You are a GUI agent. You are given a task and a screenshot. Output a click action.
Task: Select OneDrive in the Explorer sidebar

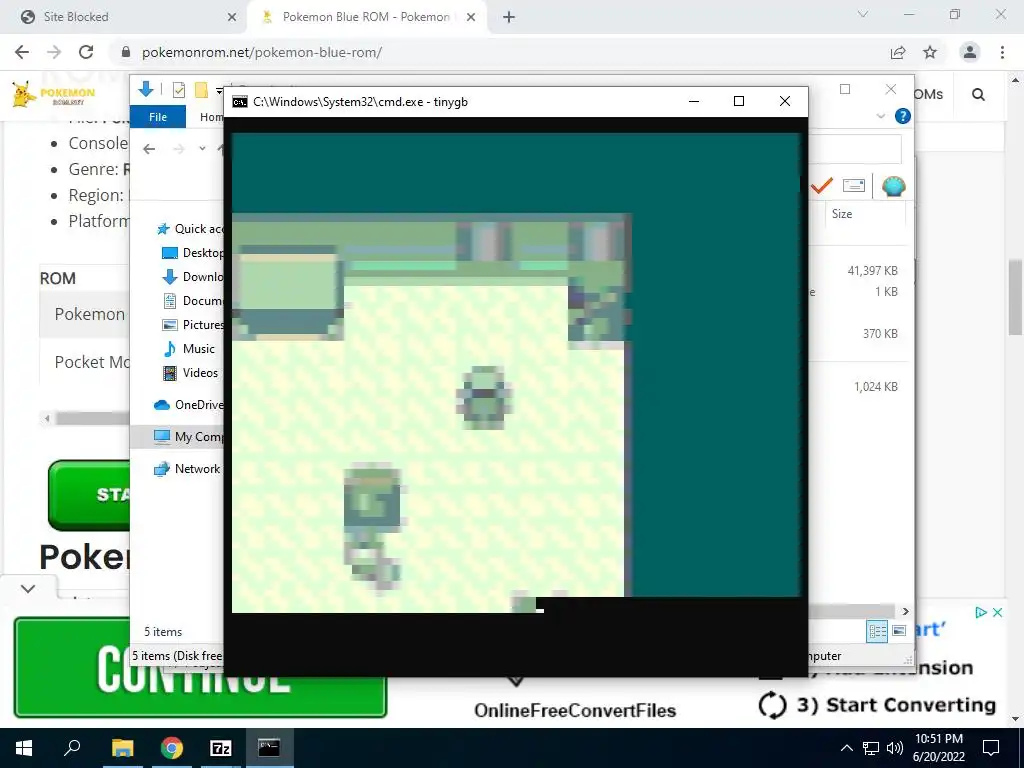point(189,405)
